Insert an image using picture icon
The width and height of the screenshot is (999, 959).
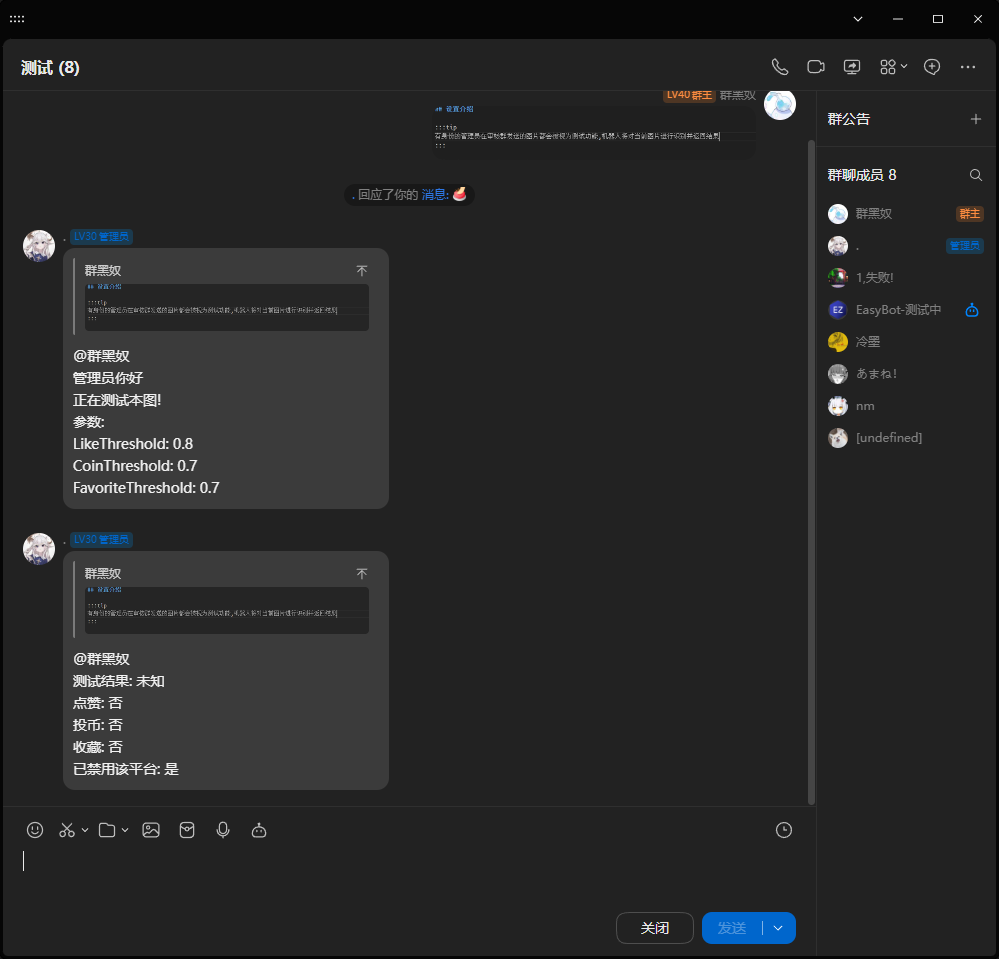(x=151, y=830)
